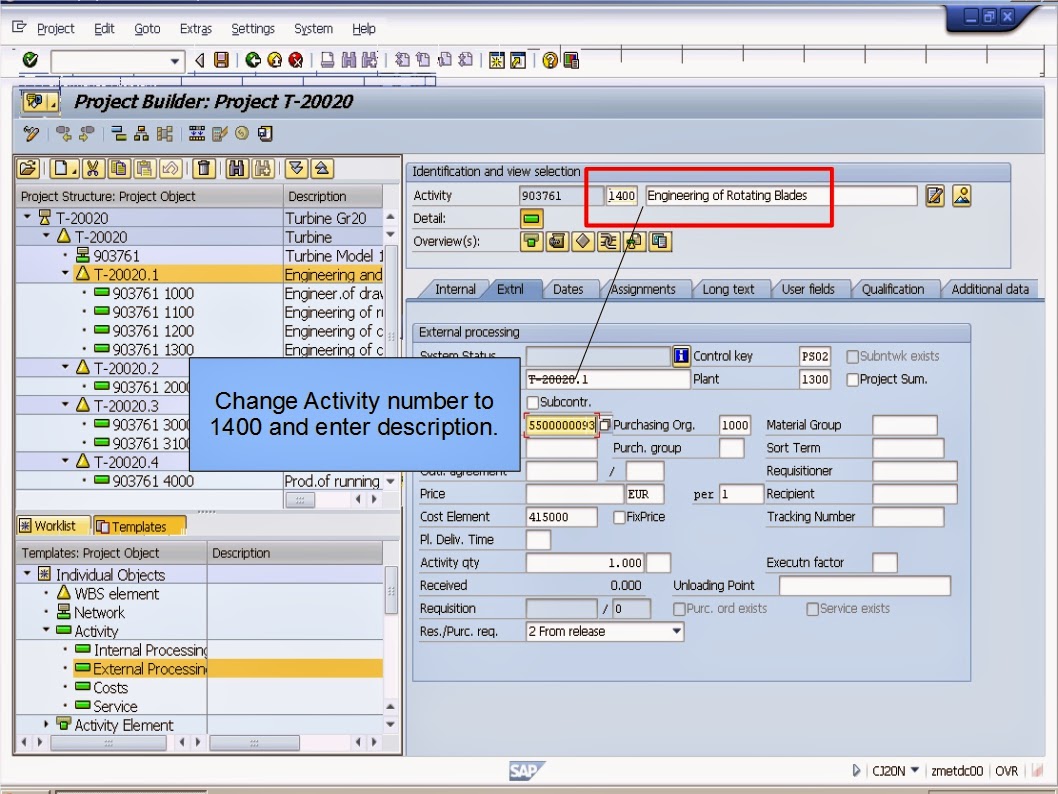1058x794 pixels.
Task: Click Expand subtree icon in the structure toolbar
Action: click(x=296, y=169)
